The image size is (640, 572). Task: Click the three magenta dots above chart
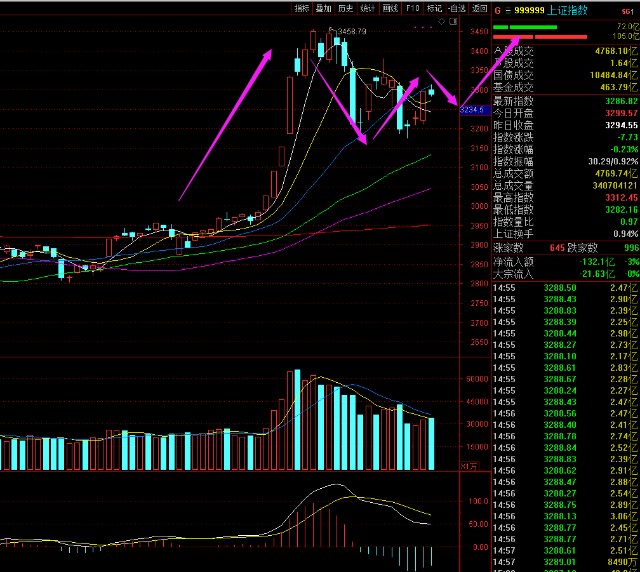click(423, 27)
